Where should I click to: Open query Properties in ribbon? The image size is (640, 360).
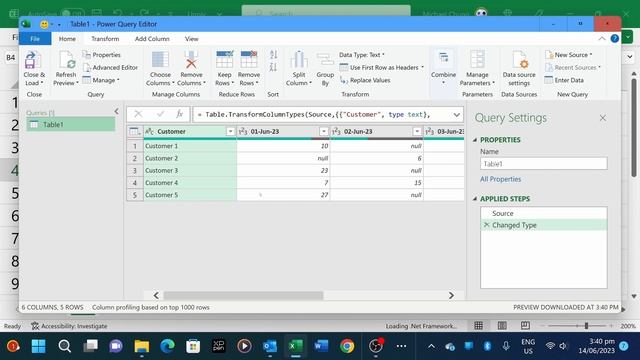pyautogui.click(x=102, y=55)
